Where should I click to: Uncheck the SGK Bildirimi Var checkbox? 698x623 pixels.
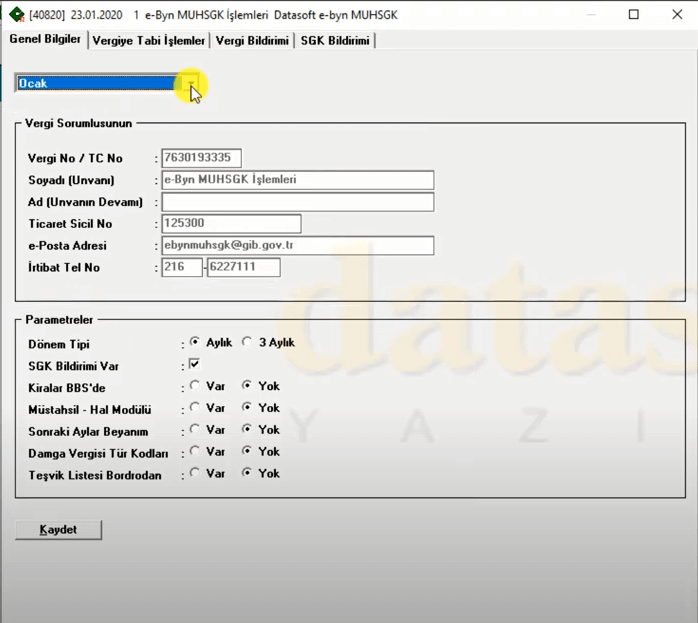click(x=195, y=364)
